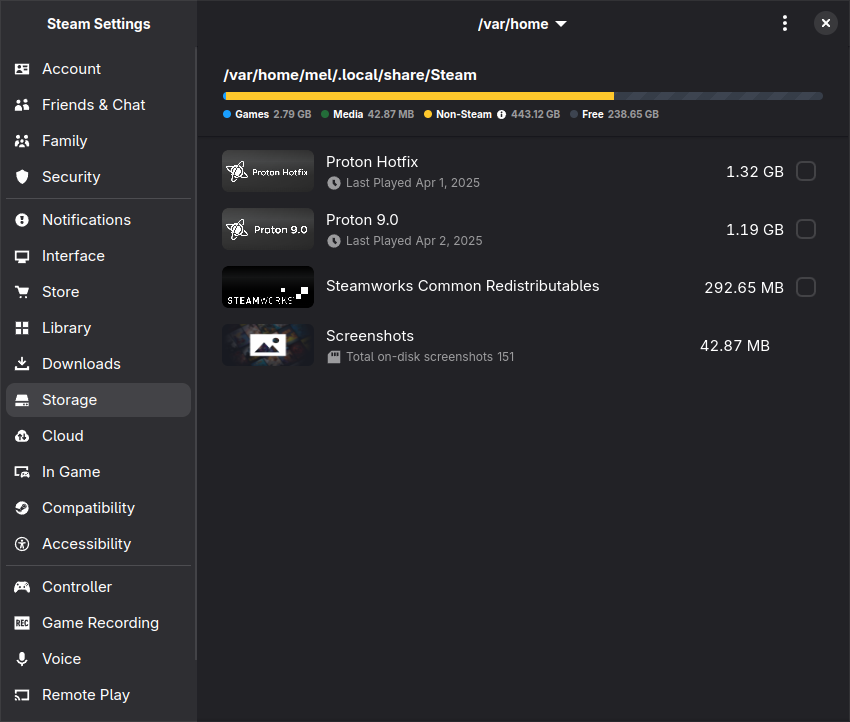Click clock icon next to Proton 9.0 last played

click(334, 241)
